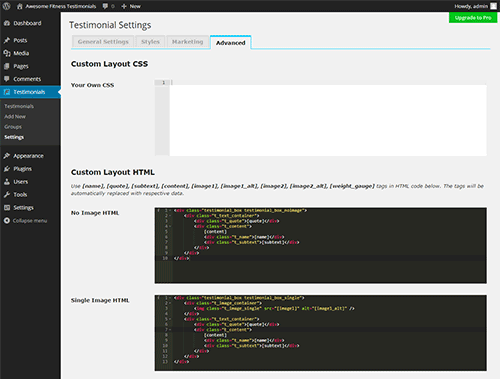Image resolution: width=500 pixels, height=379 pixels.
Task: Click the Posts pushpin icon
Action: (x=7, y=40)
